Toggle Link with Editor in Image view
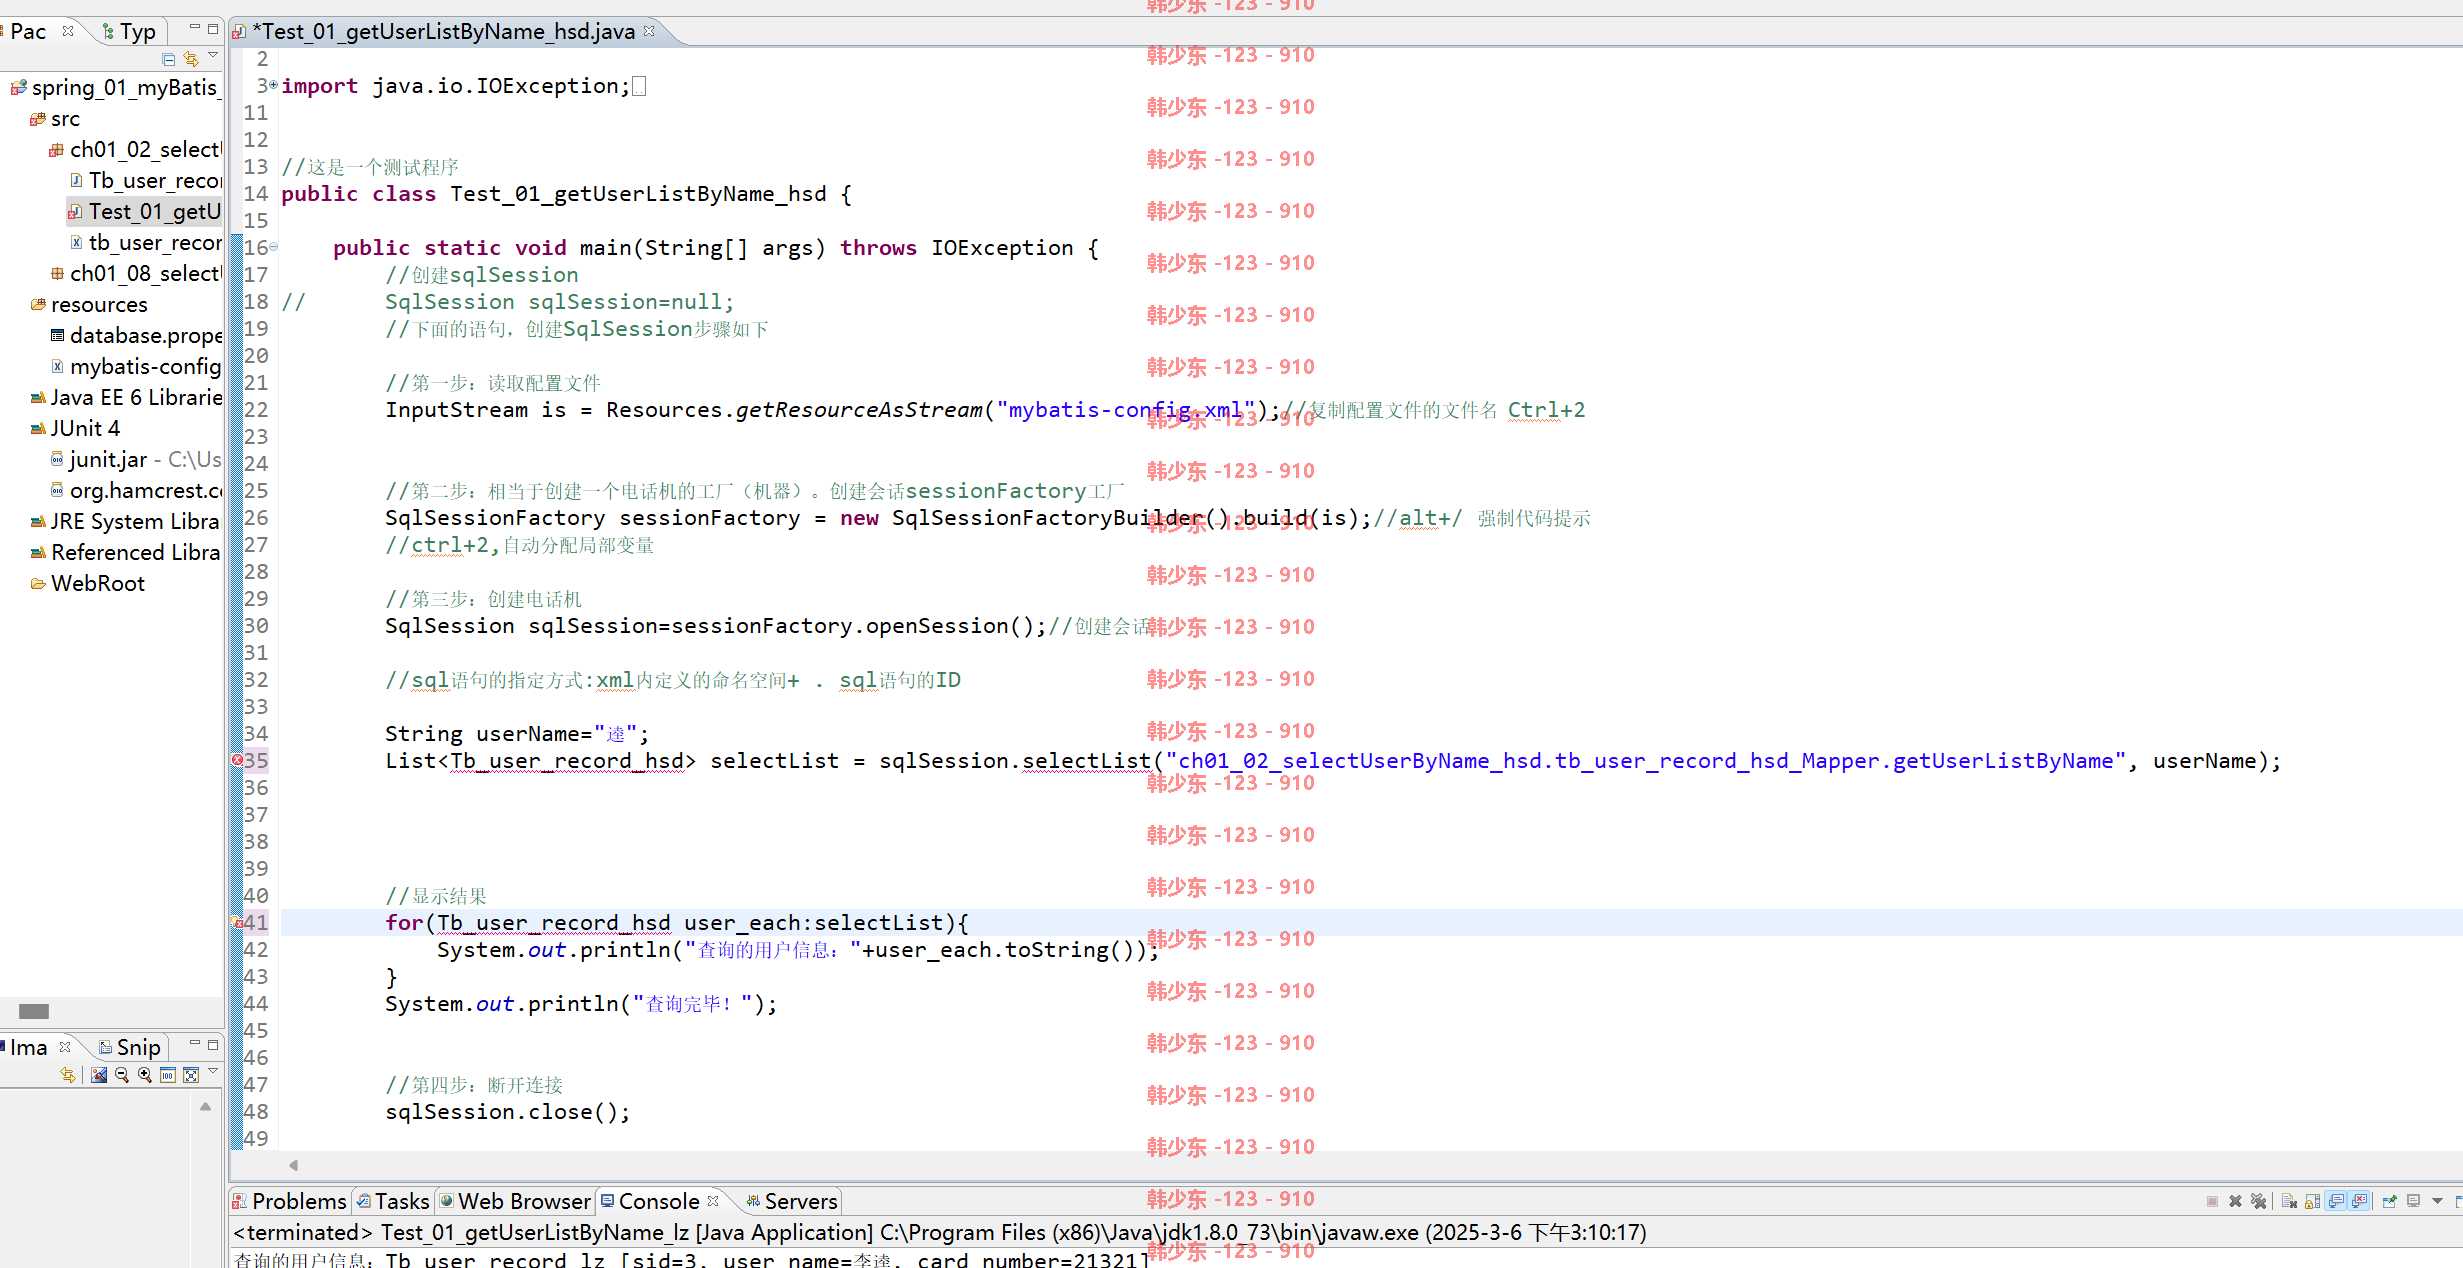The width and height of the screenshot is (2463, 1268). [x=67, y=1076]
